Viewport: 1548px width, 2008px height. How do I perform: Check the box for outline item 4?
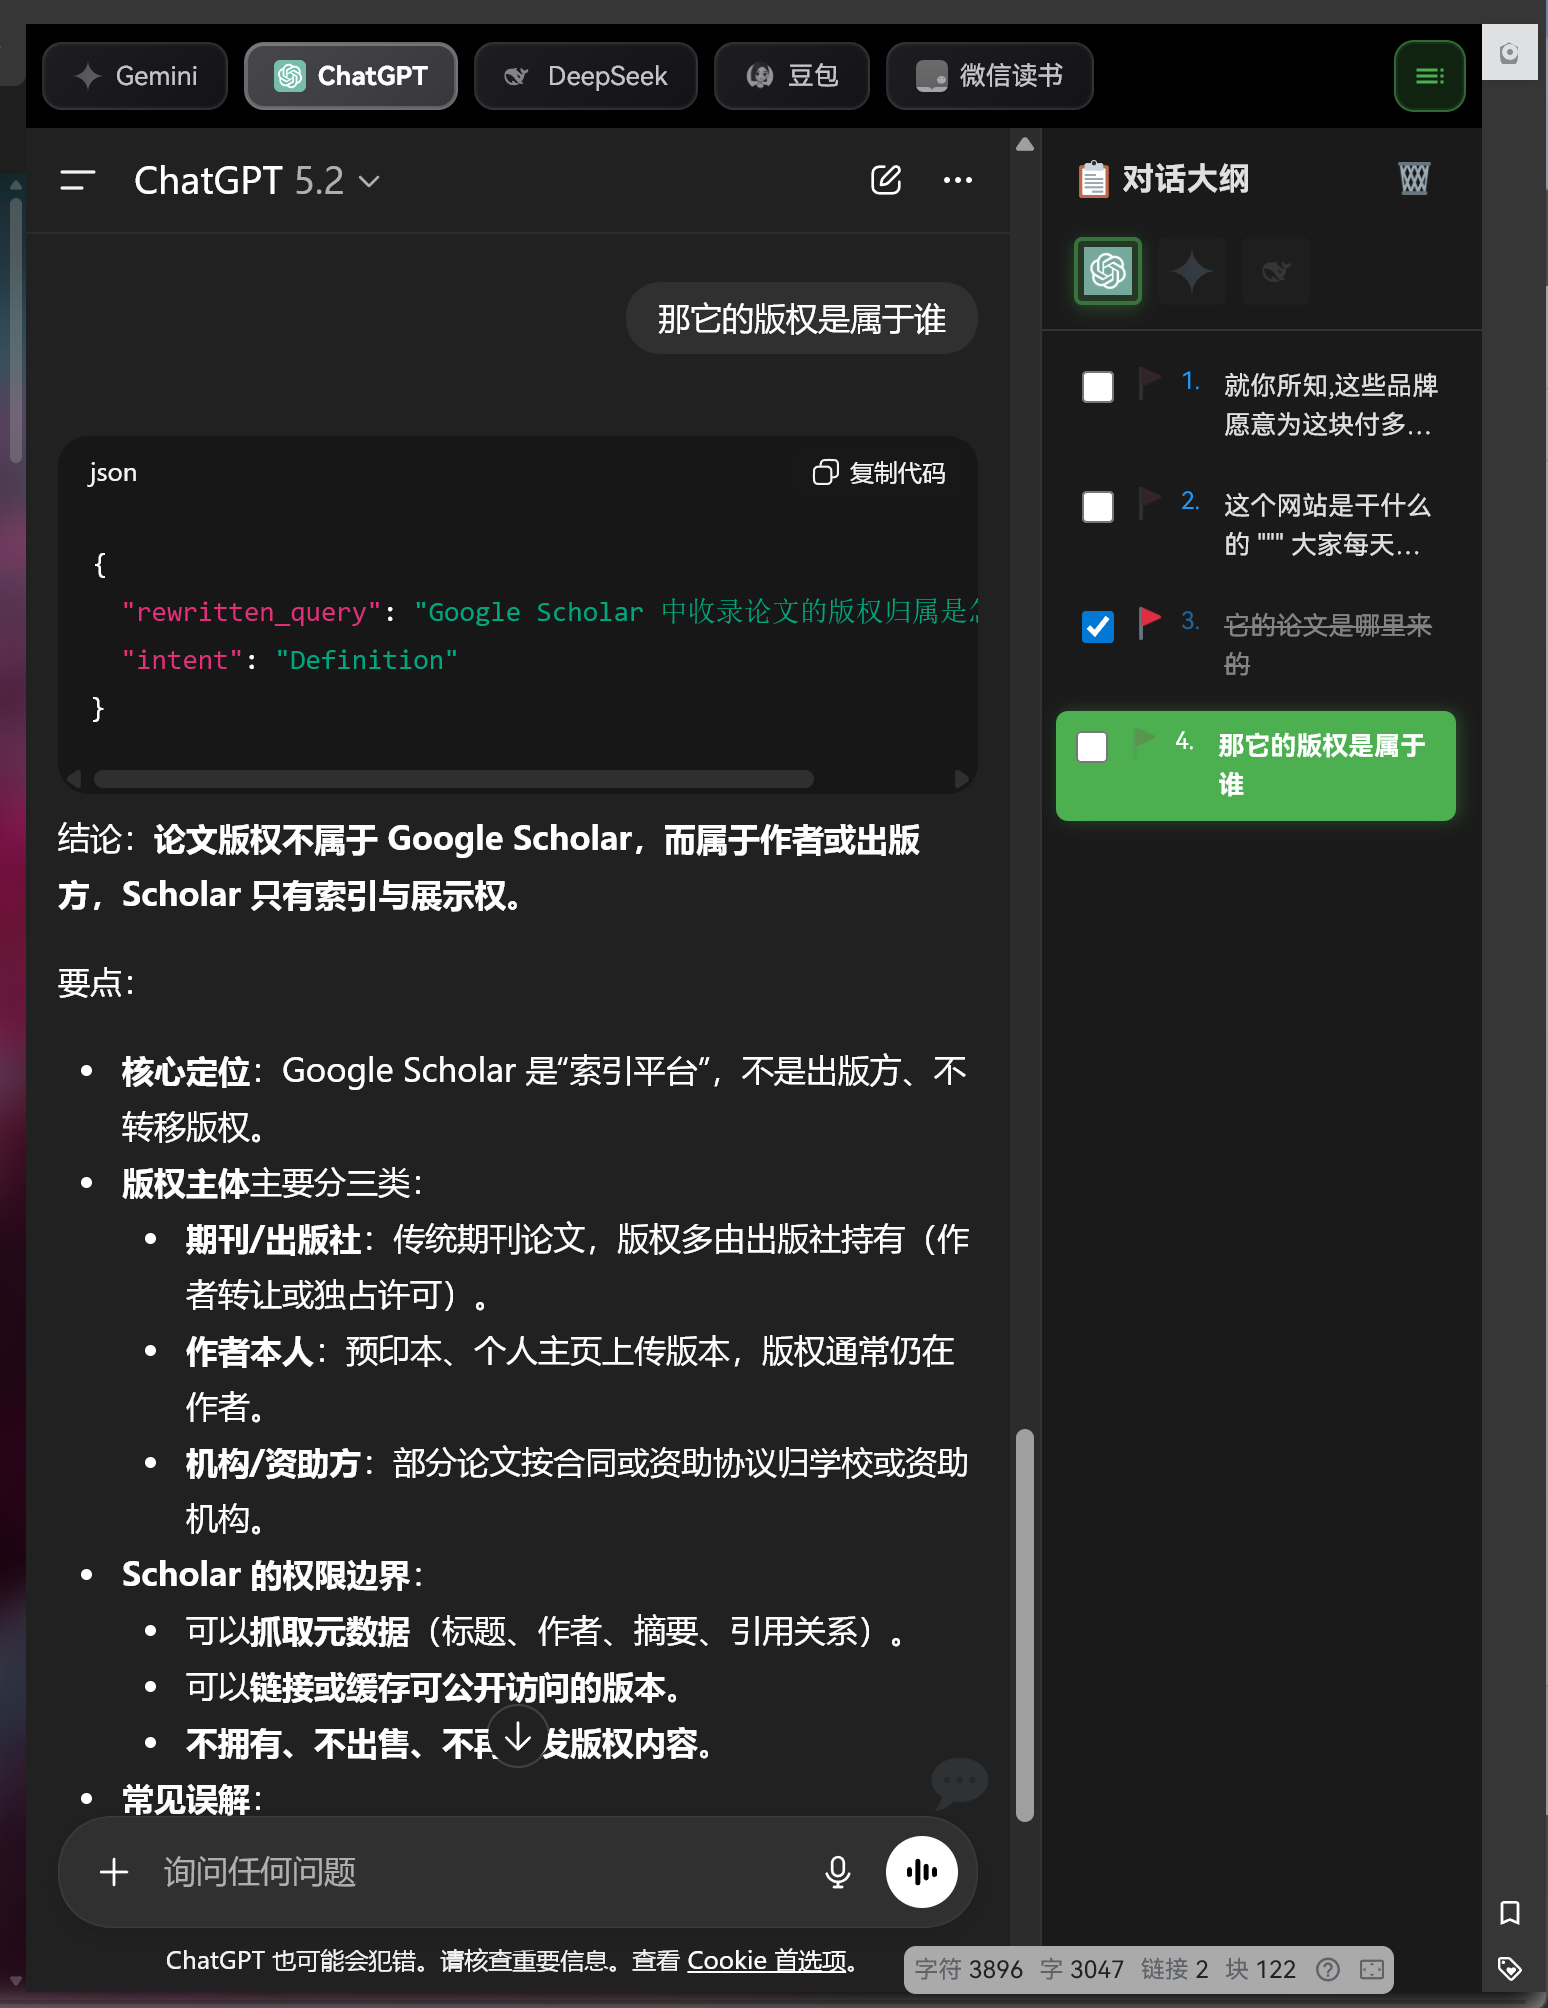click(x=1092, y=747)
